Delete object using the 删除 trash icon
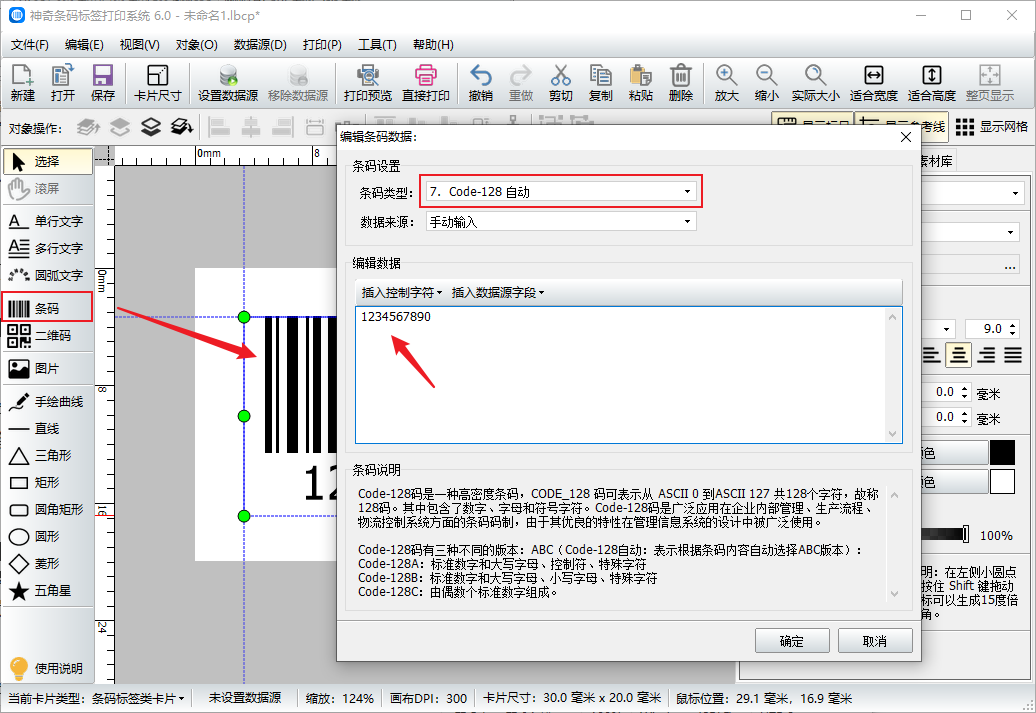The image size is (1036, 713). tap(681, 83)
